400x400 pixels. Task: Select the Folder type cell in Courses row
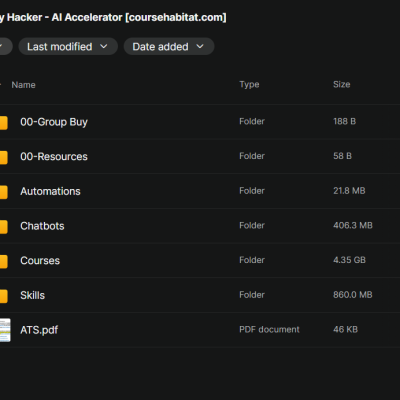coord(252,260)
